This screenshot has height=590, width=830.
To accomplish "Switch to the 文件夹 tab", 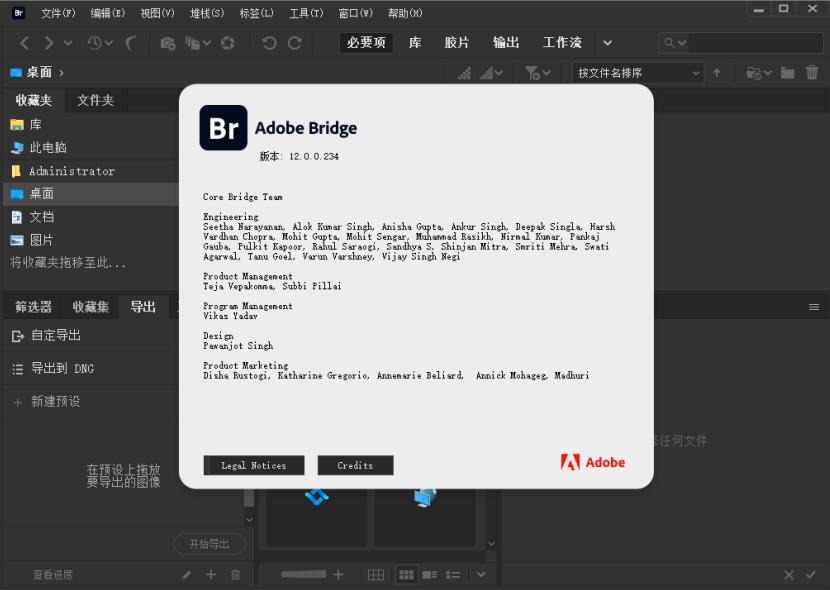I will pyautogui.click(x=95, y=101).
